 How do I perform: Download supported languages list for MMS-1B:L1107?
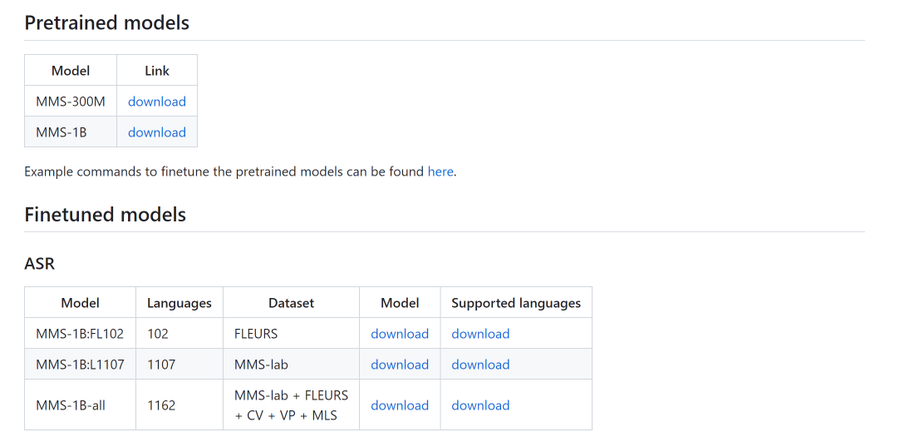(x=480, y=365)
